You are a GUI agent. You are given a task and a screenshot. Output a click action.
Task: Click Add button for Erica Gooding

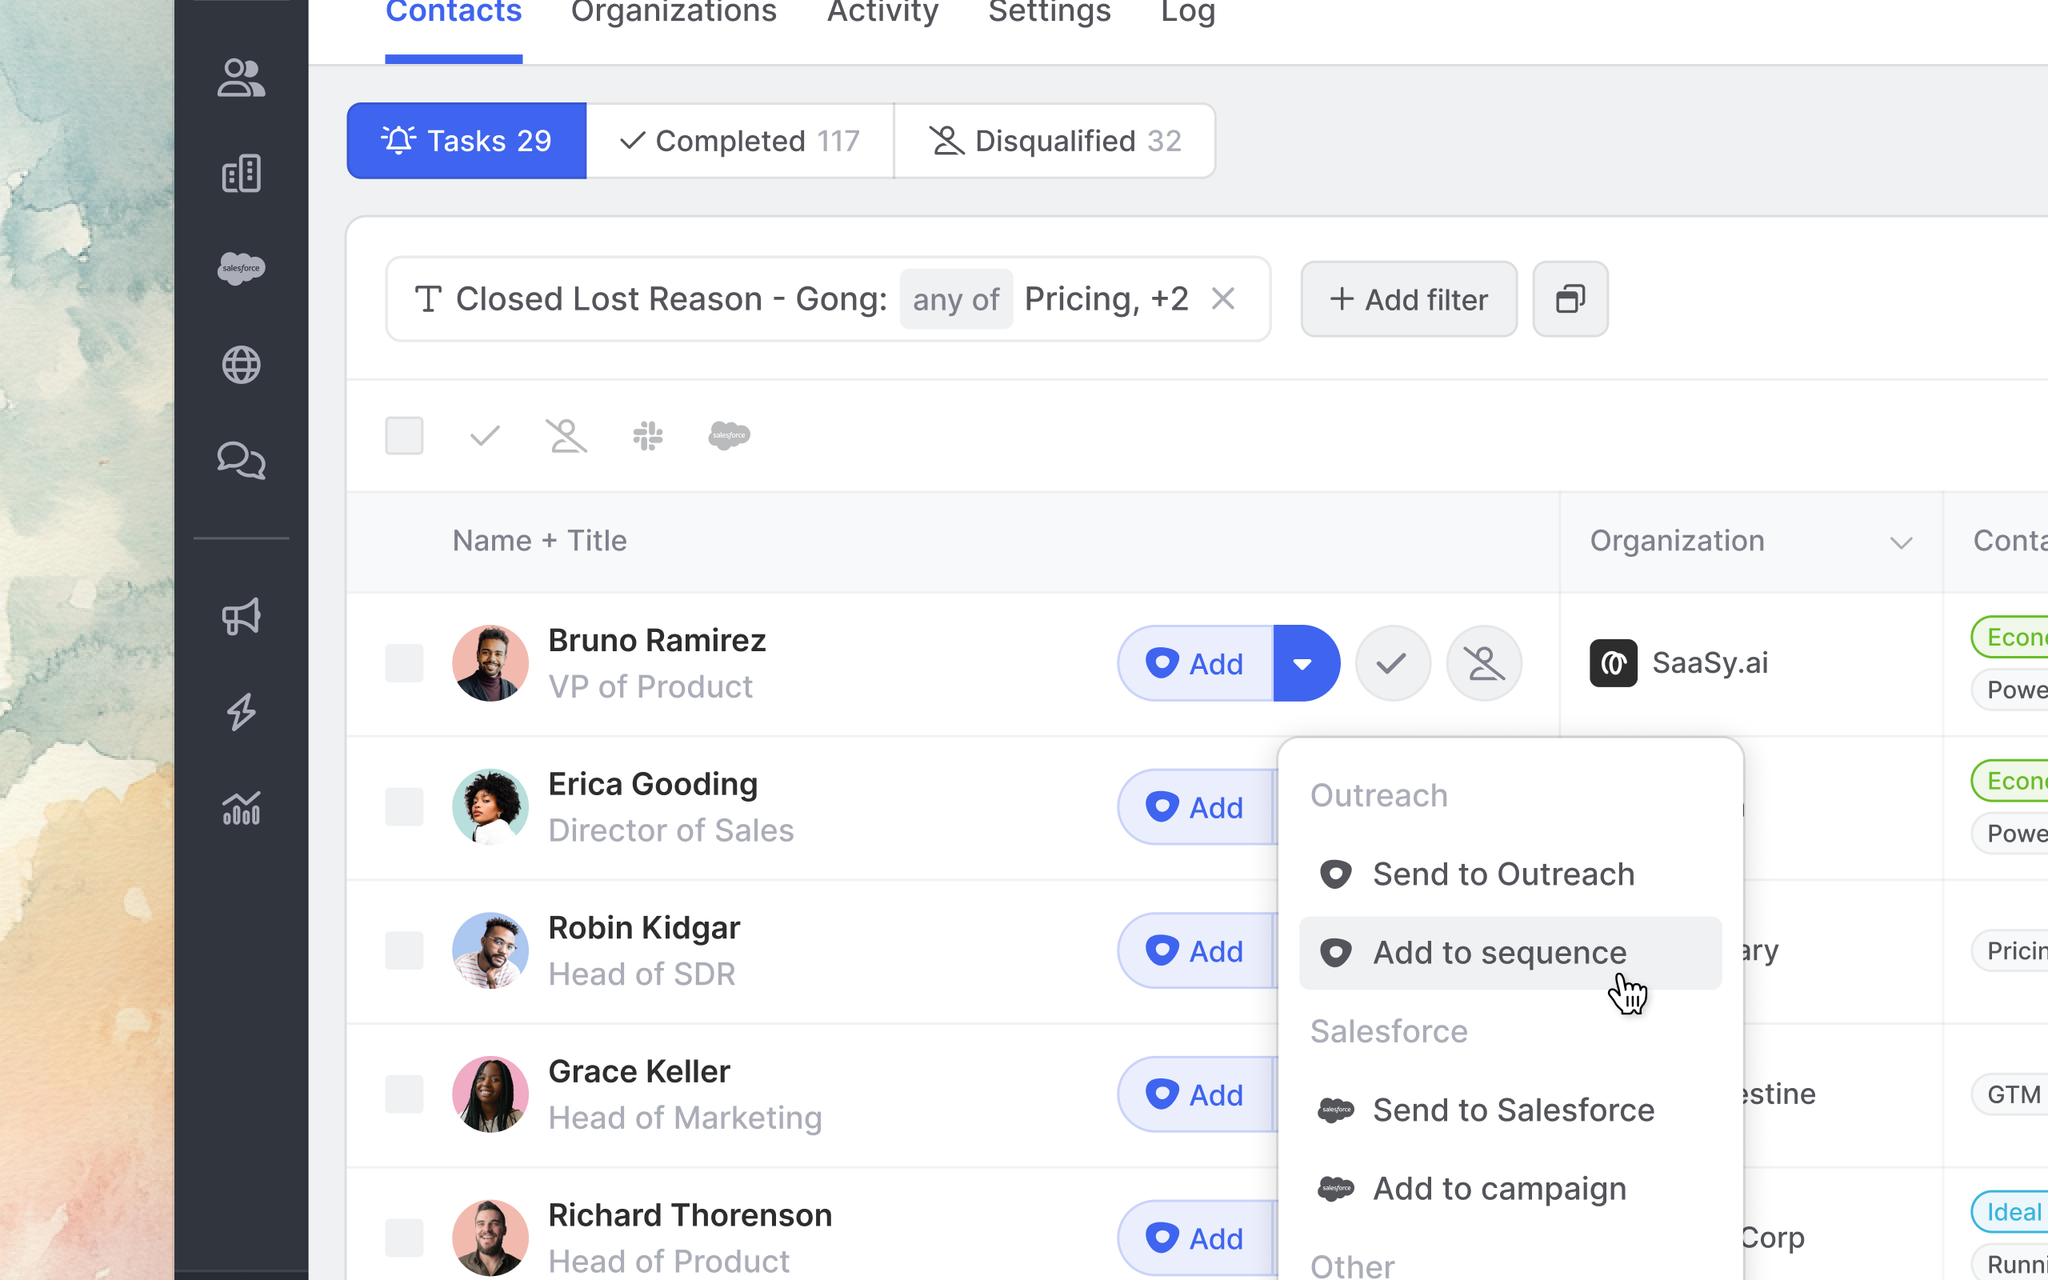pos(1196,807)
